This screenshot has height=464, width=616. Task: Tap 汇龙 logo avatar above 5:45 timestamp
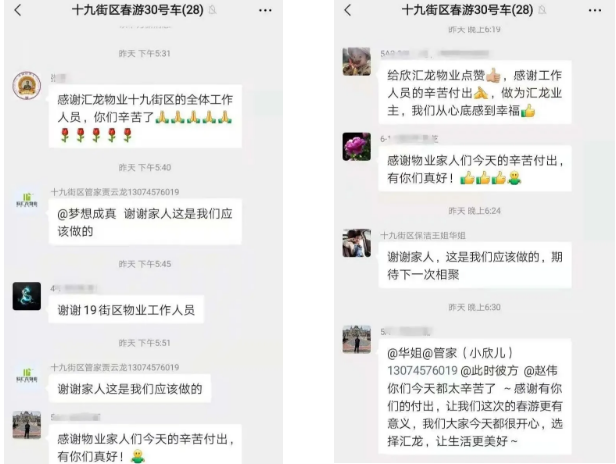pyautogui.click(x=27, y=200)
